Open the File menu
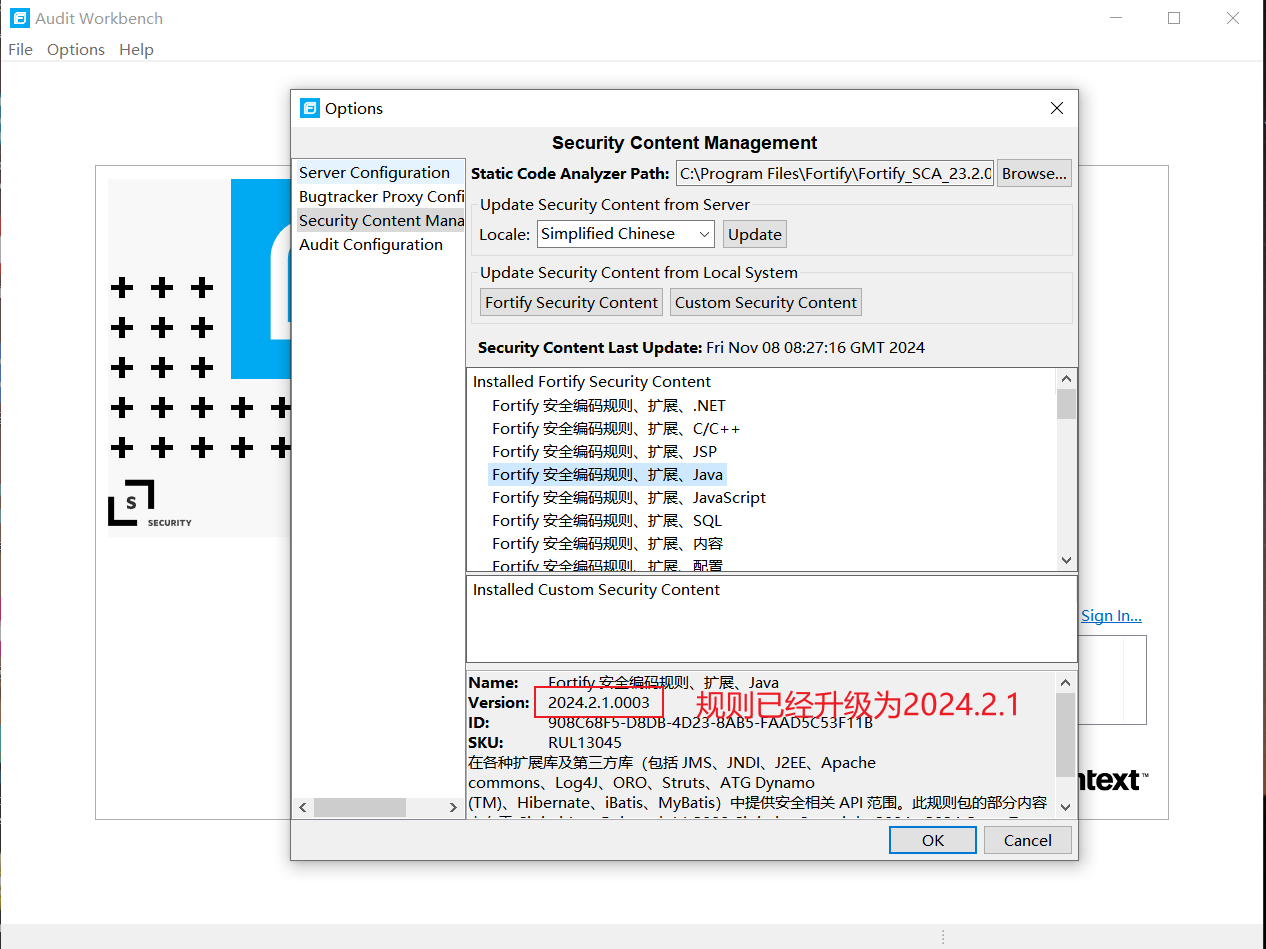Screen dimensions: 1266x949 click(x=20, y=49)
